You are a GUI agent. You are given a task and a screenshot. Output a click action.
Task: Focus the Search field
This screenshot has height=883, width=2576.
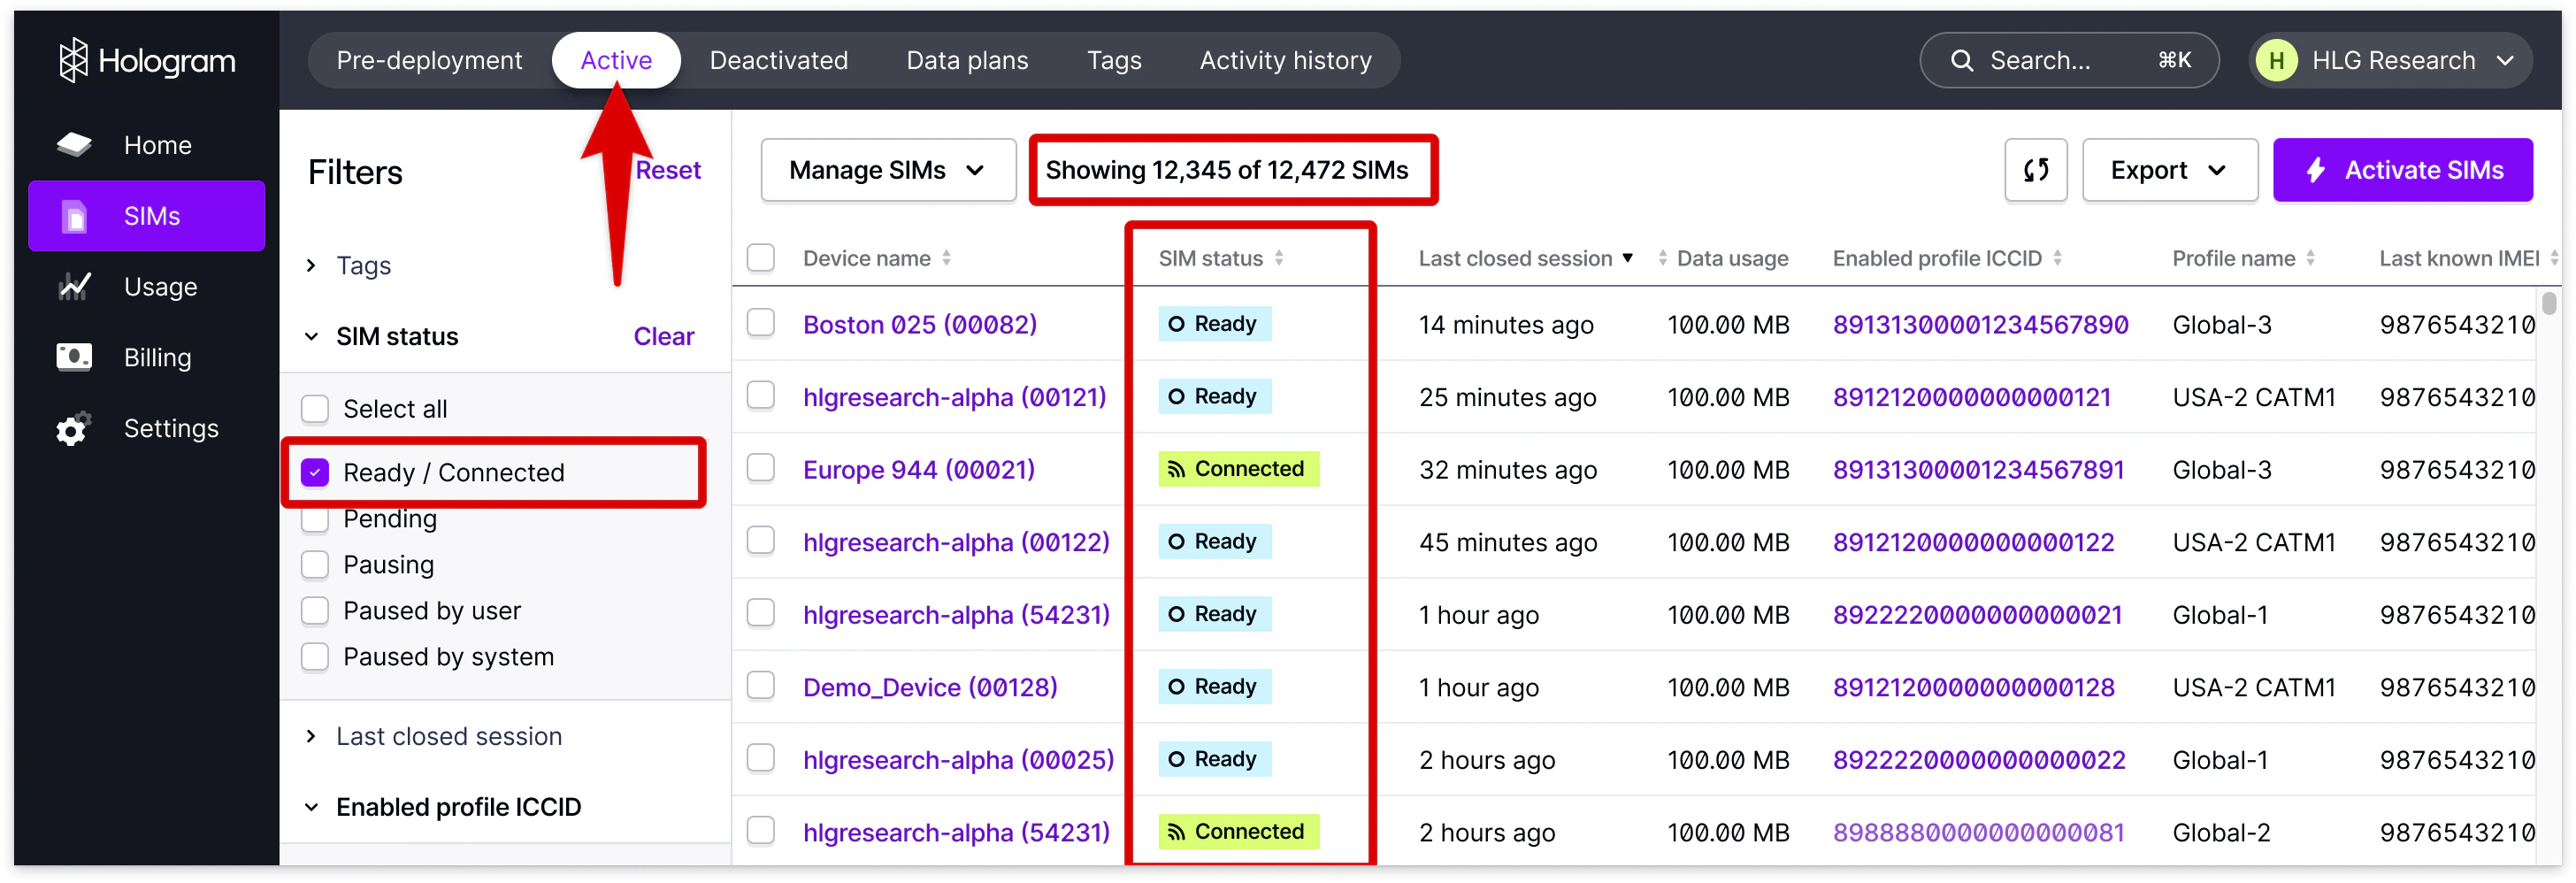(x=2068, y=61)
